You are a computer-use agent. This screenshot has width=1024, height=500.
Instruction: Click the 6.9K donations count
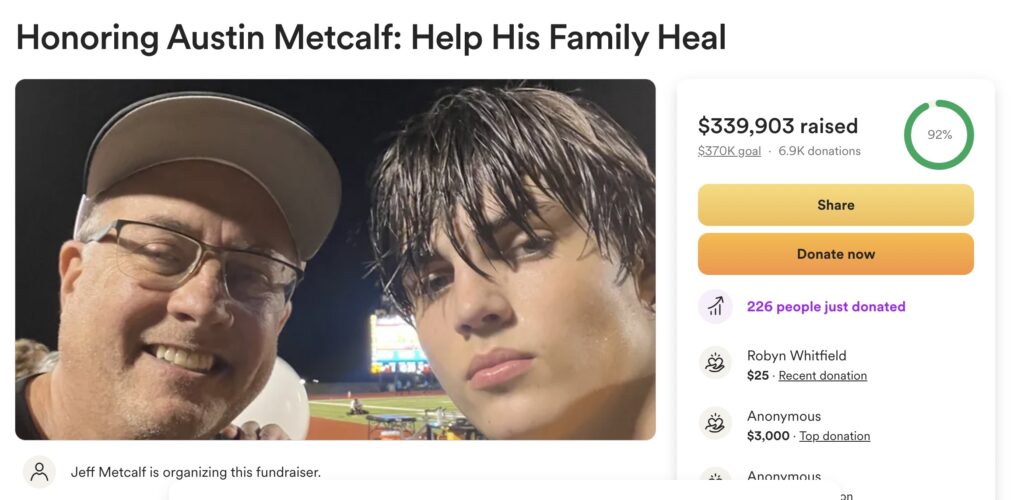point(819,151)
